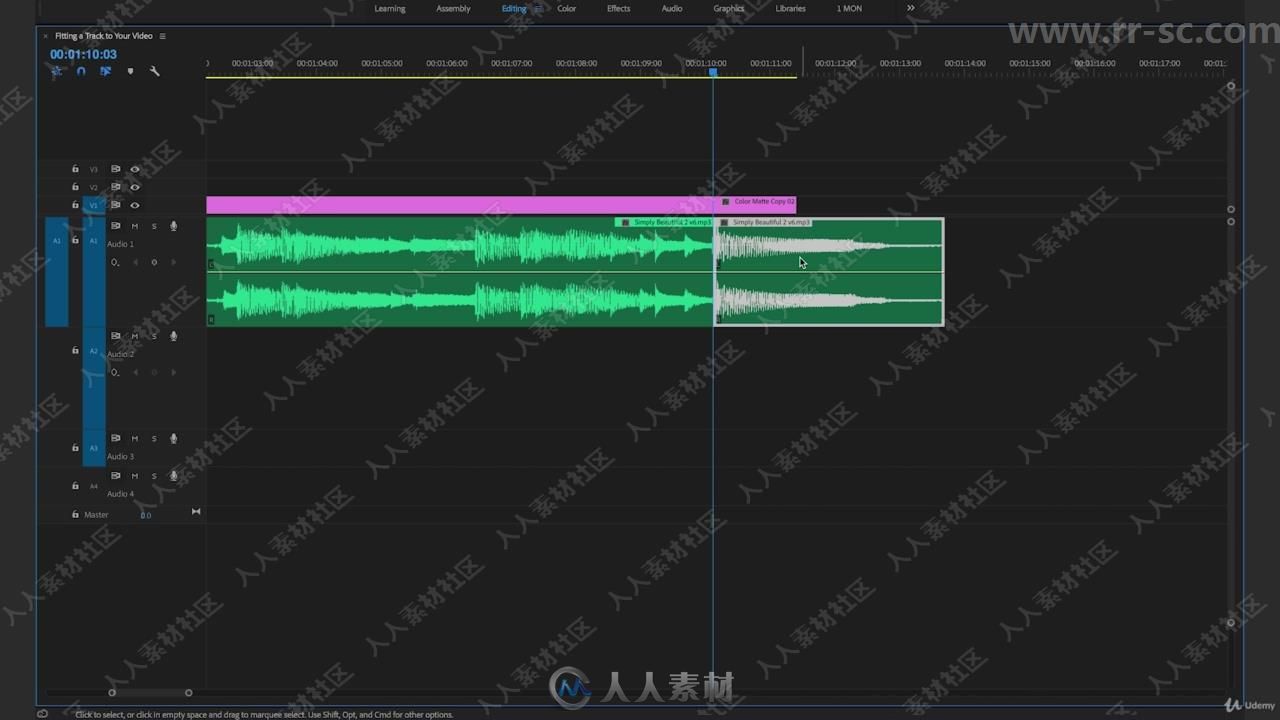1280x720 pixels.
Task: Solo the Audio 1 track
Action: (x=154, y=226)
